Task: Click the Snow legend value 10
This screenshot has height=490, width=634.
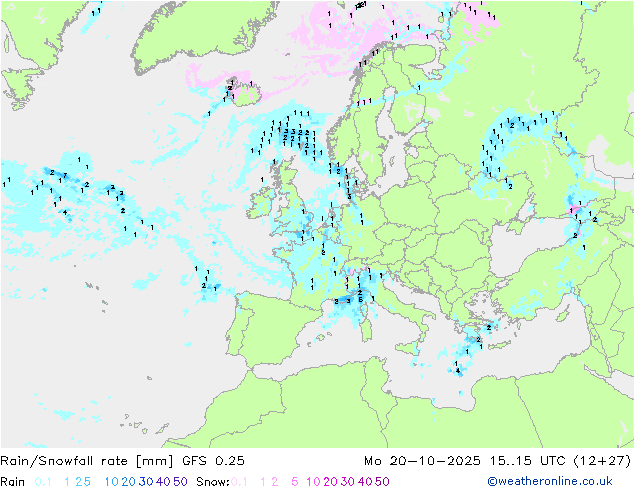Action: point(313,482)
